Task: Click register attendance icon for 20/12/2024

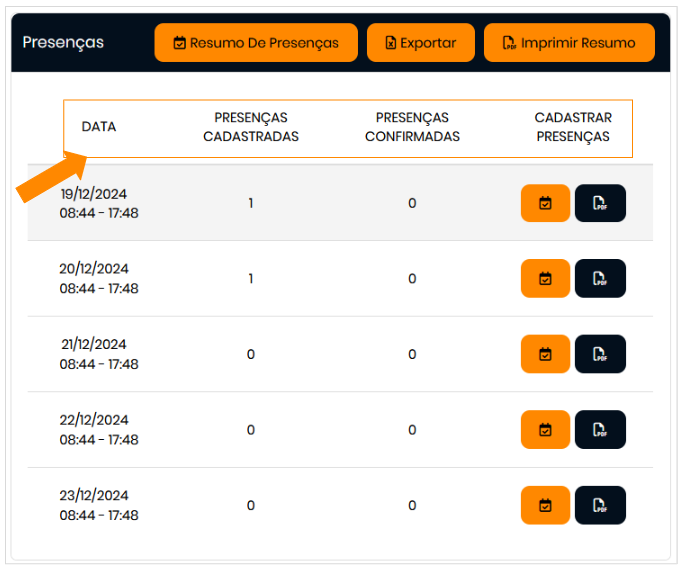Action: pyautogui.click(x=545, y=278)
